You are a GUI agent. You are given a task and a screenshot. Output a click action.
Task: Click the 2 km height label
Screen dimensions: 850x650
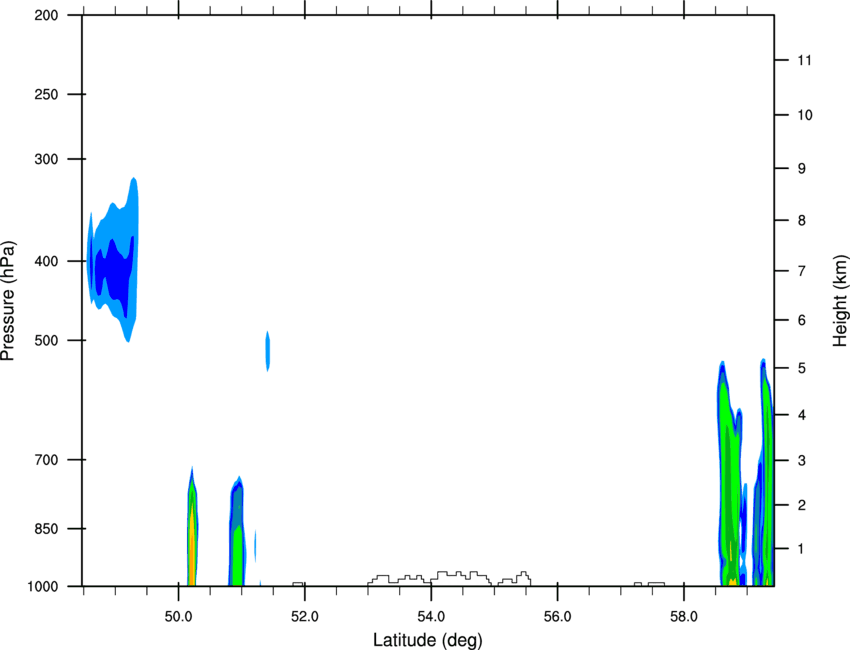[801, 505]
